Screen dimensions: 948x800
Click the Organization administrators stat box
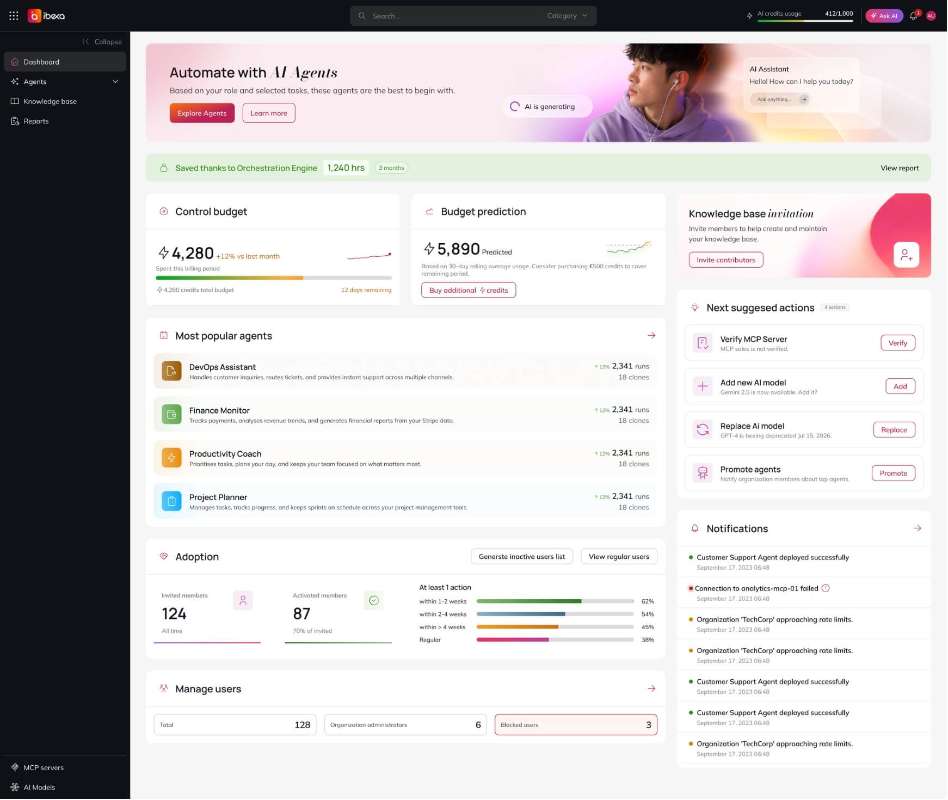click(405, 724)
